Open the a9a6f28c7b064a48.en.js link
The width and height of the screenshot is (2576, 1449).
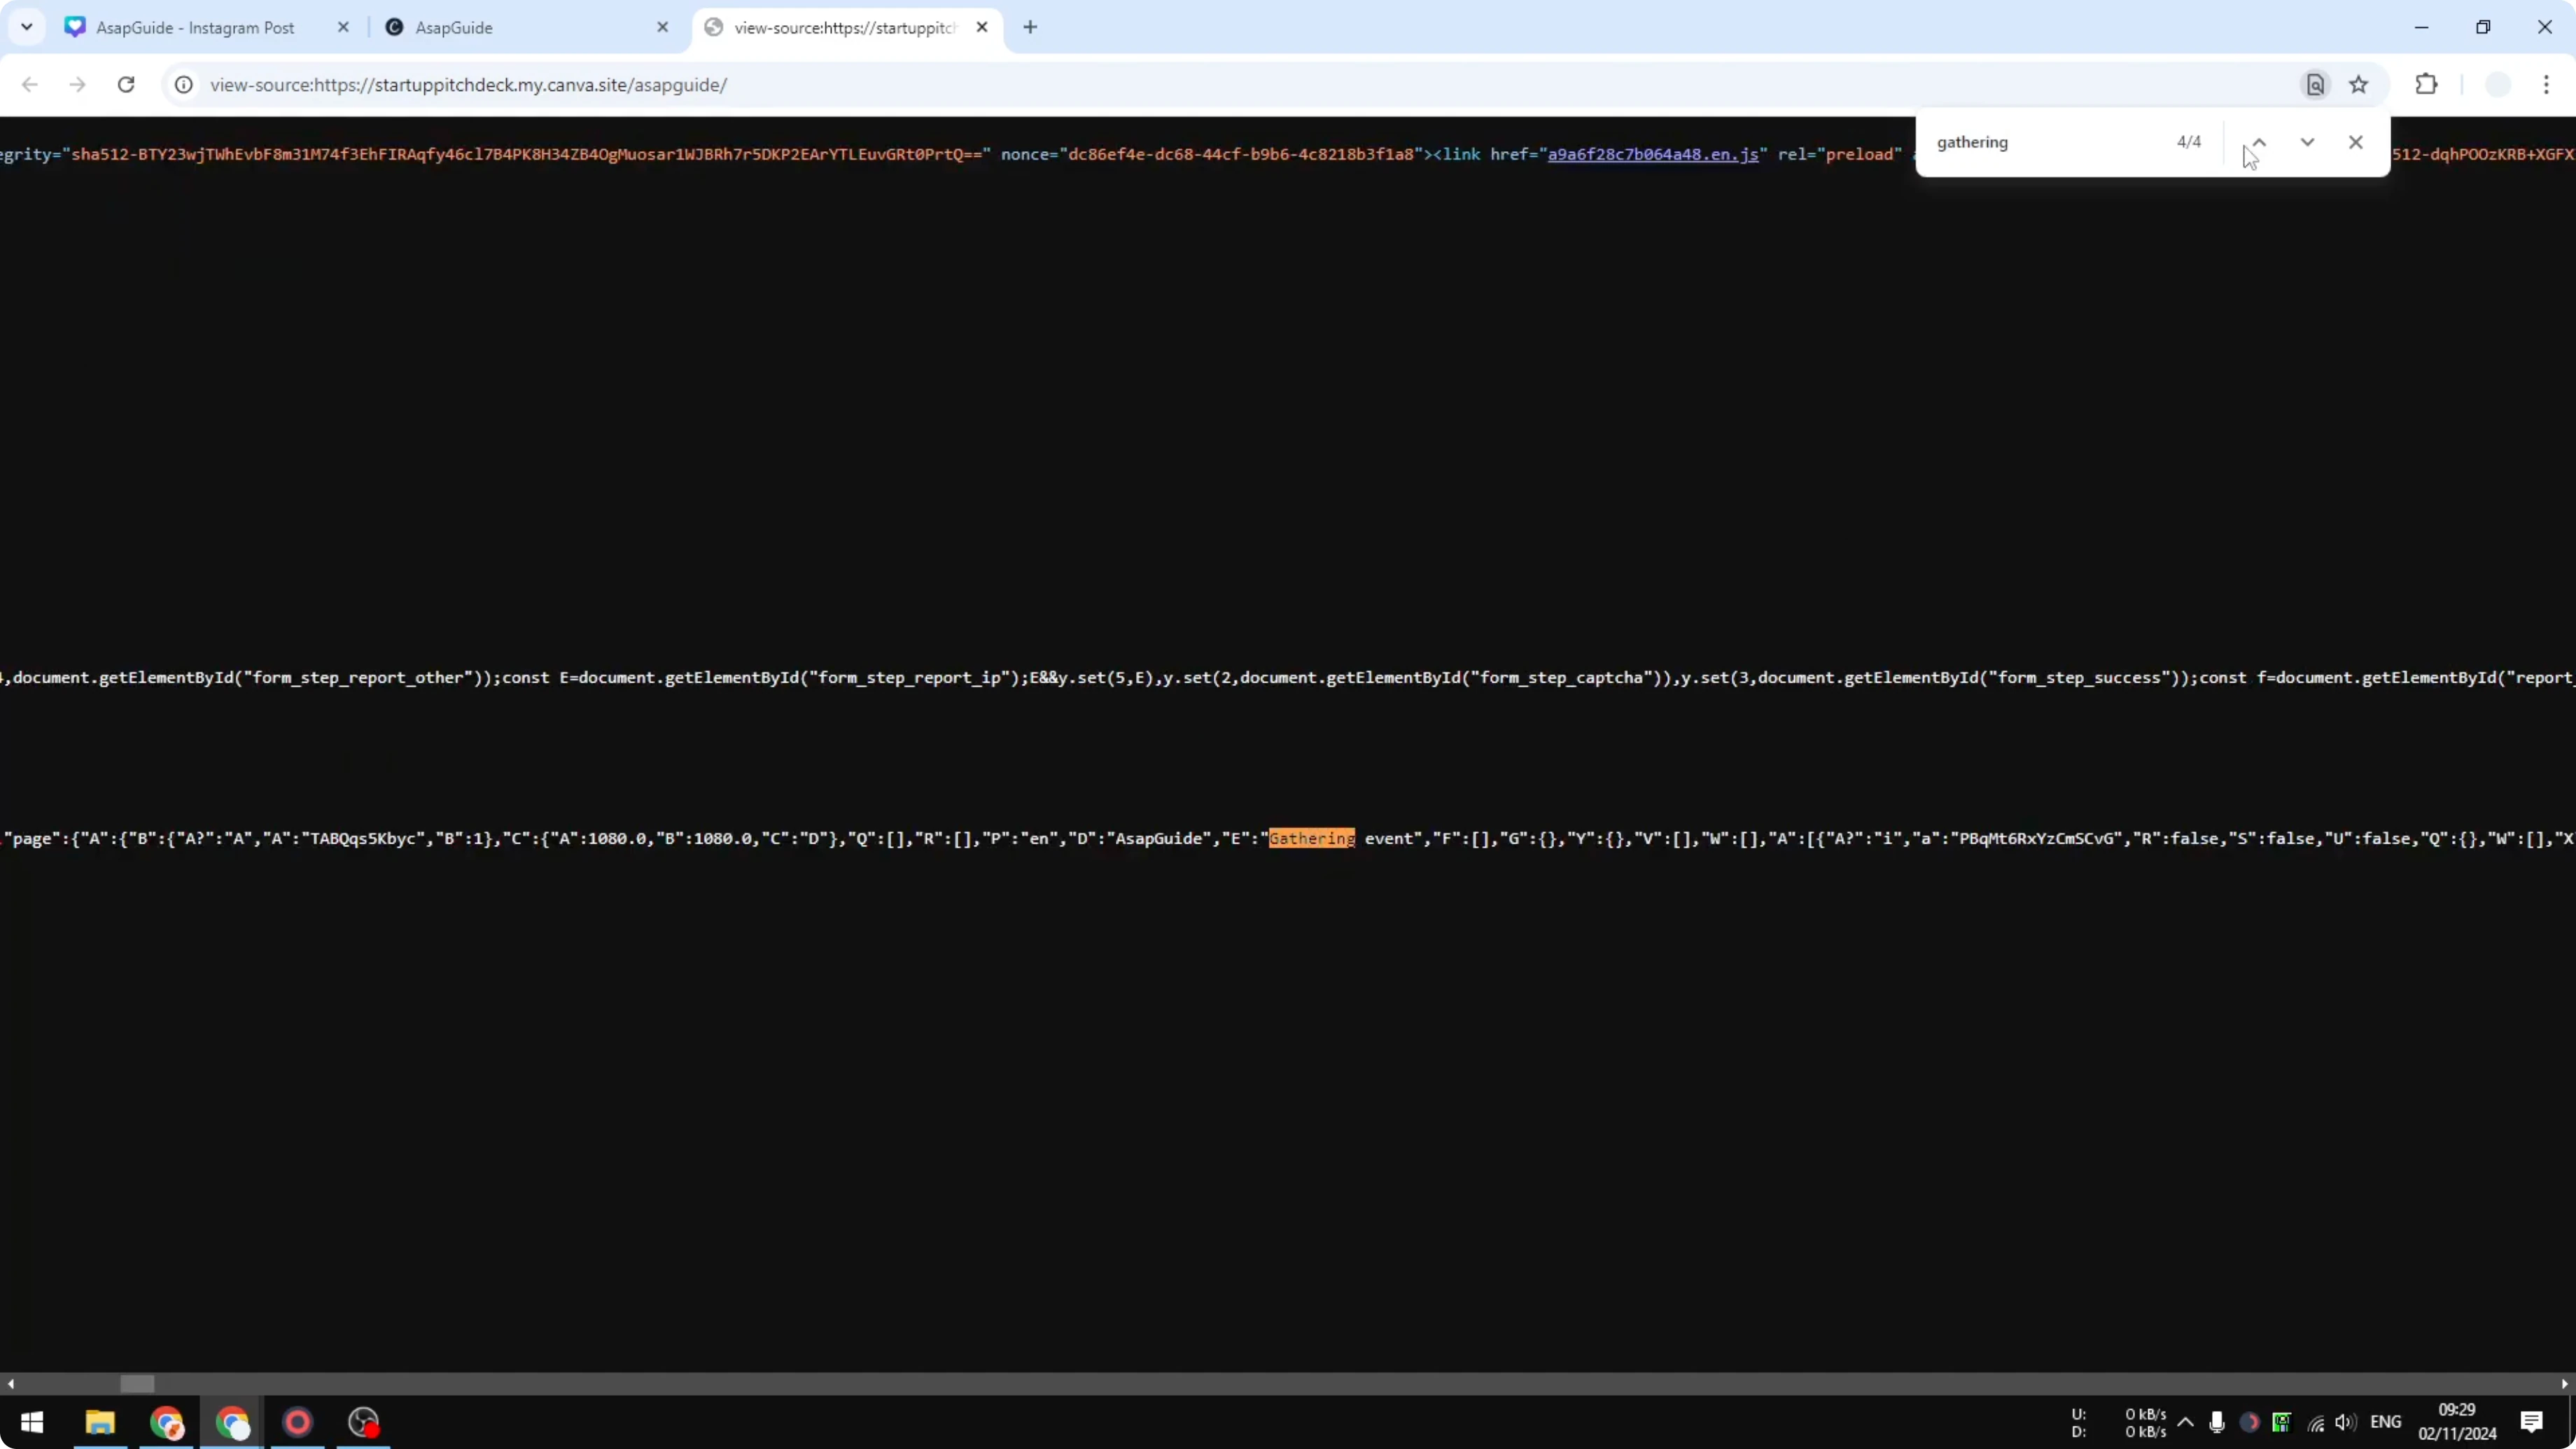point(1650,154)
